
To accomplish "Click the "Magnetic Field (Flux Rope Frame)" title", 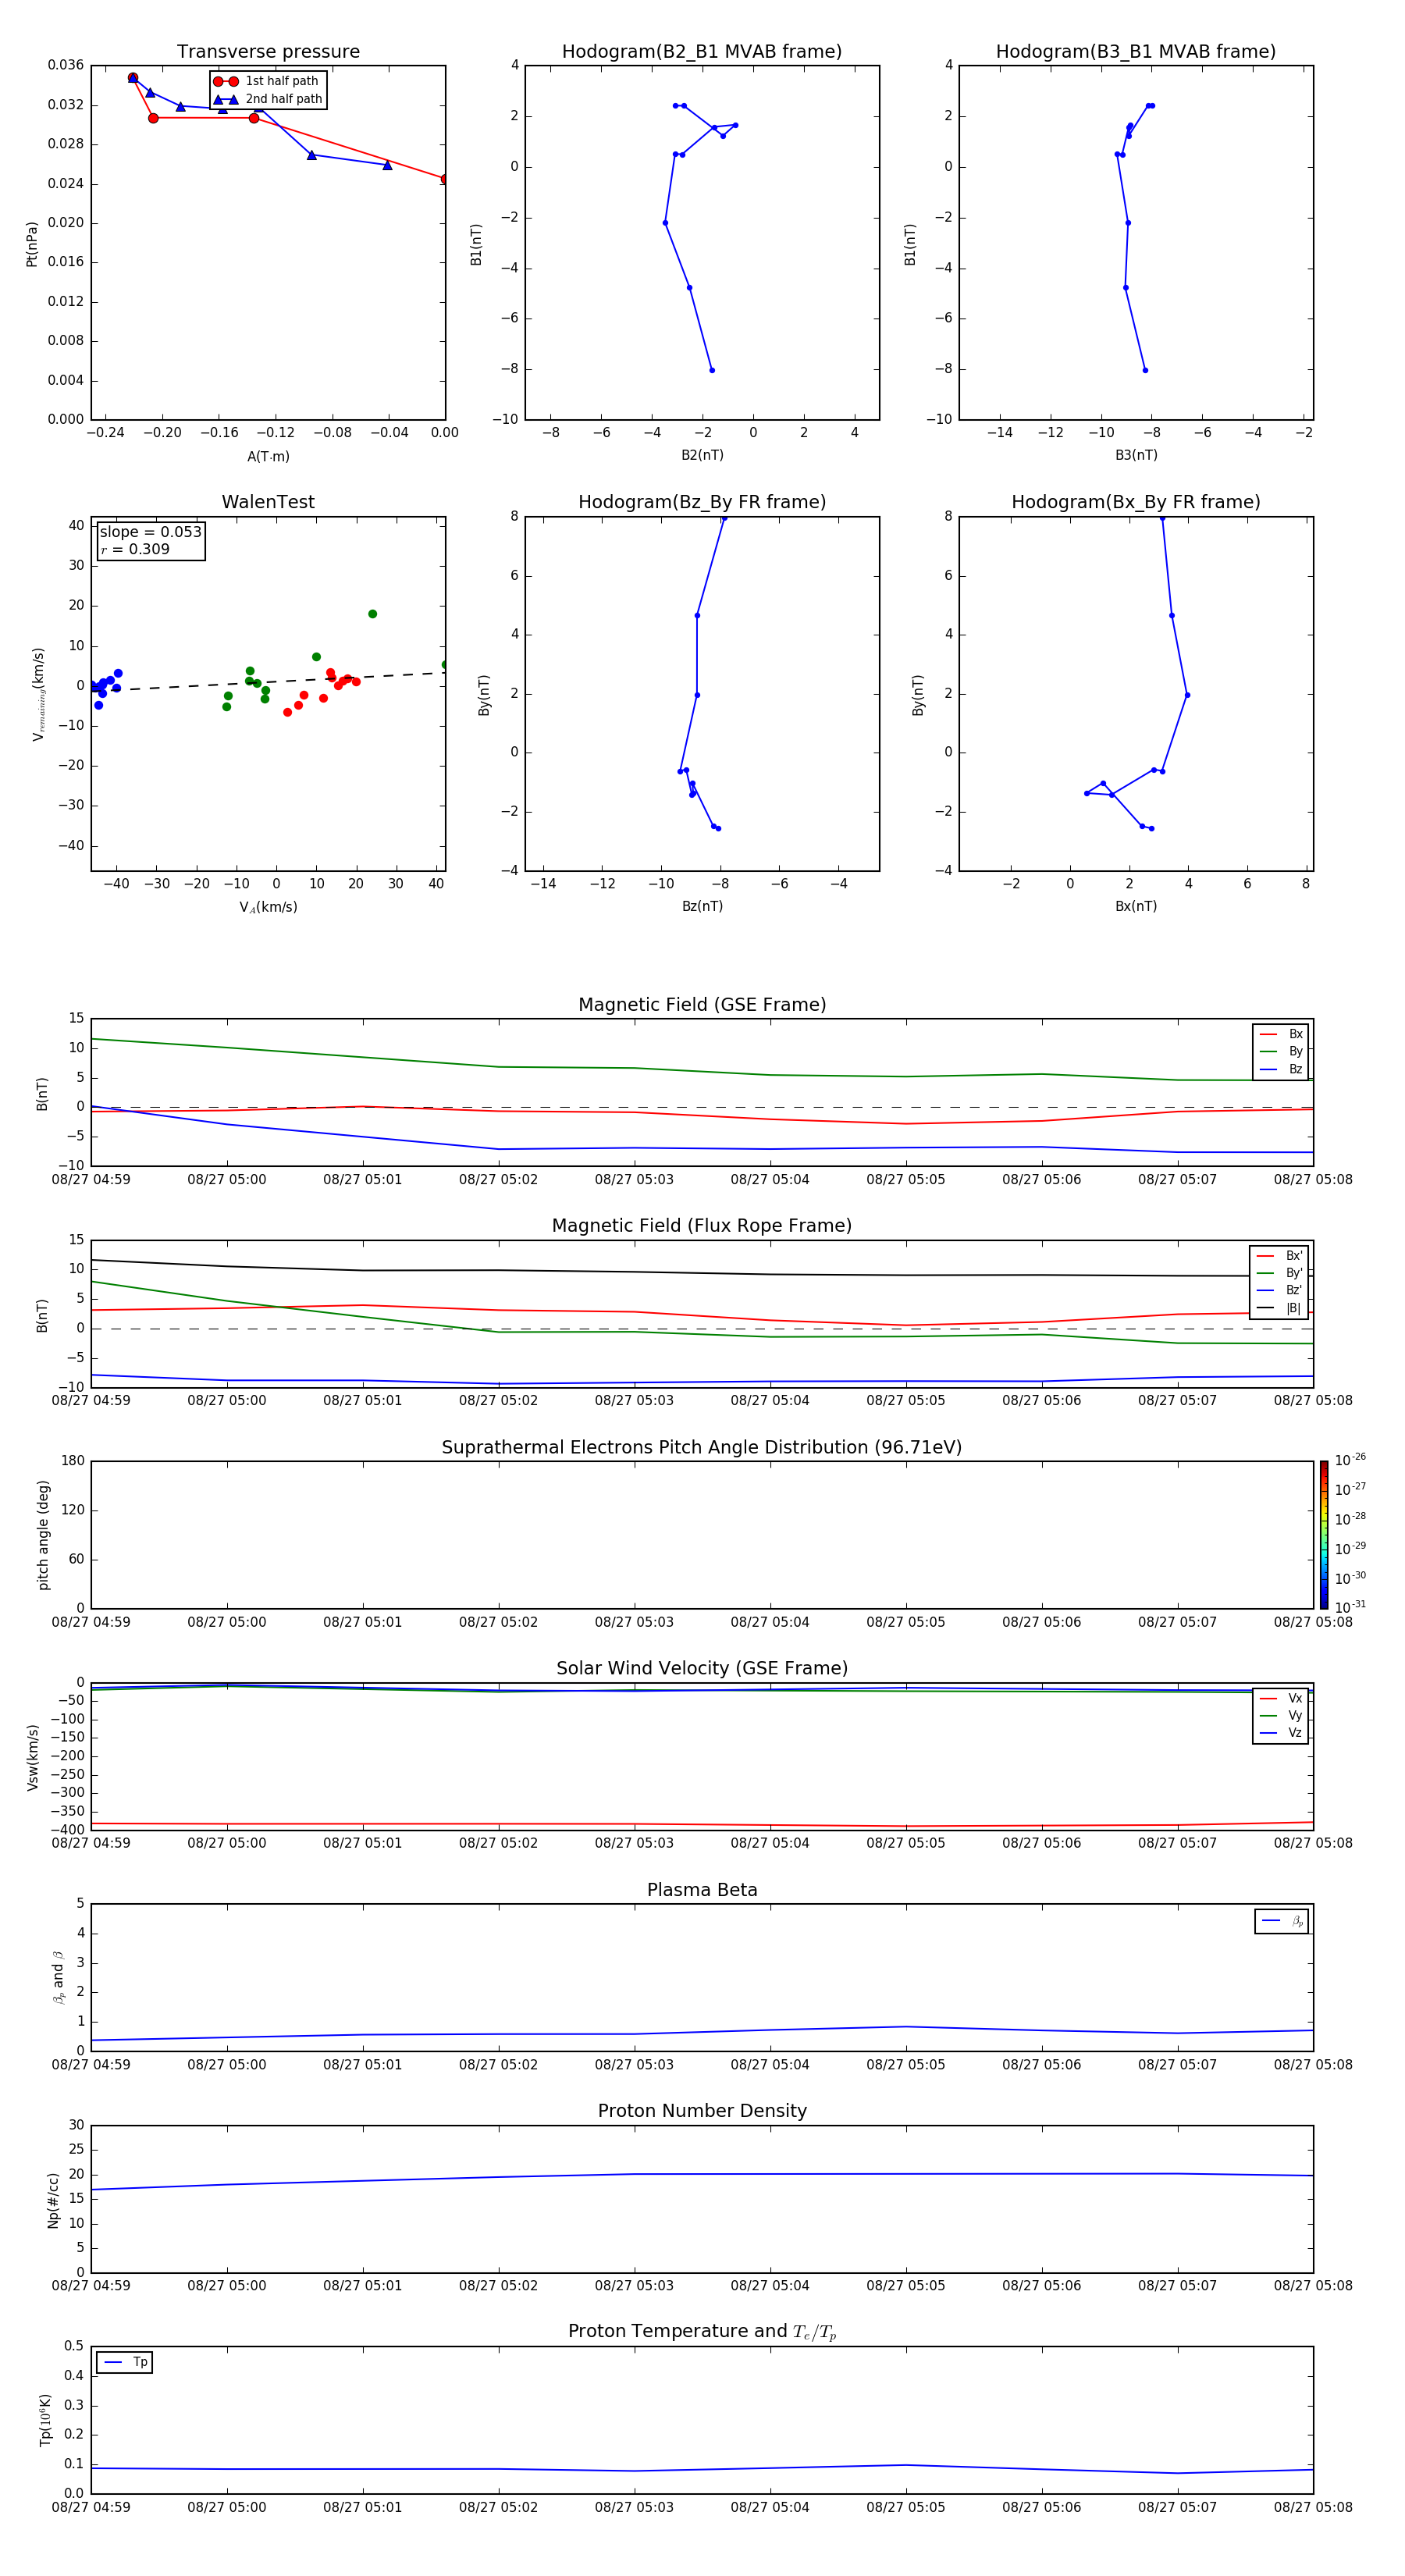I will point(702,1226).
